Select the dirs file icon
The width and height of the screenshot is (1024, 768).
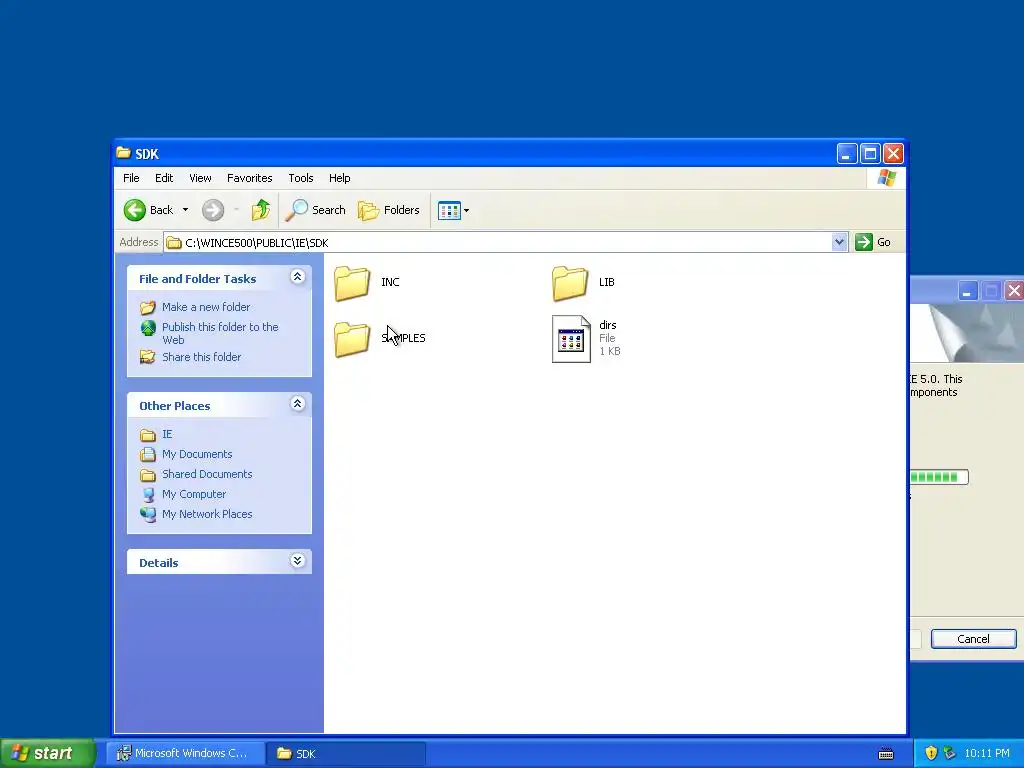coord(571,339)
